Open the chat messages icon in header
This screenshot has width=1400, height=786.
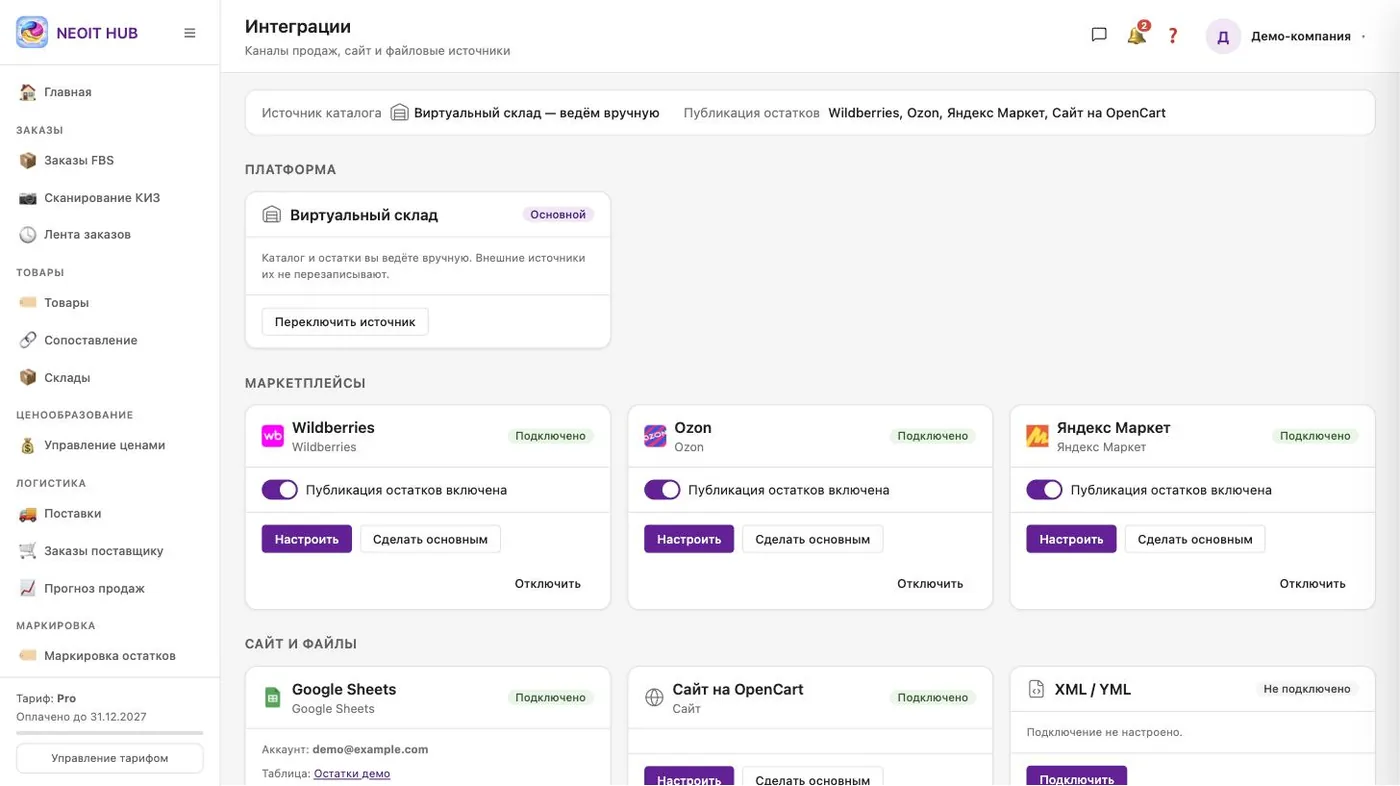pos(1099,35)
